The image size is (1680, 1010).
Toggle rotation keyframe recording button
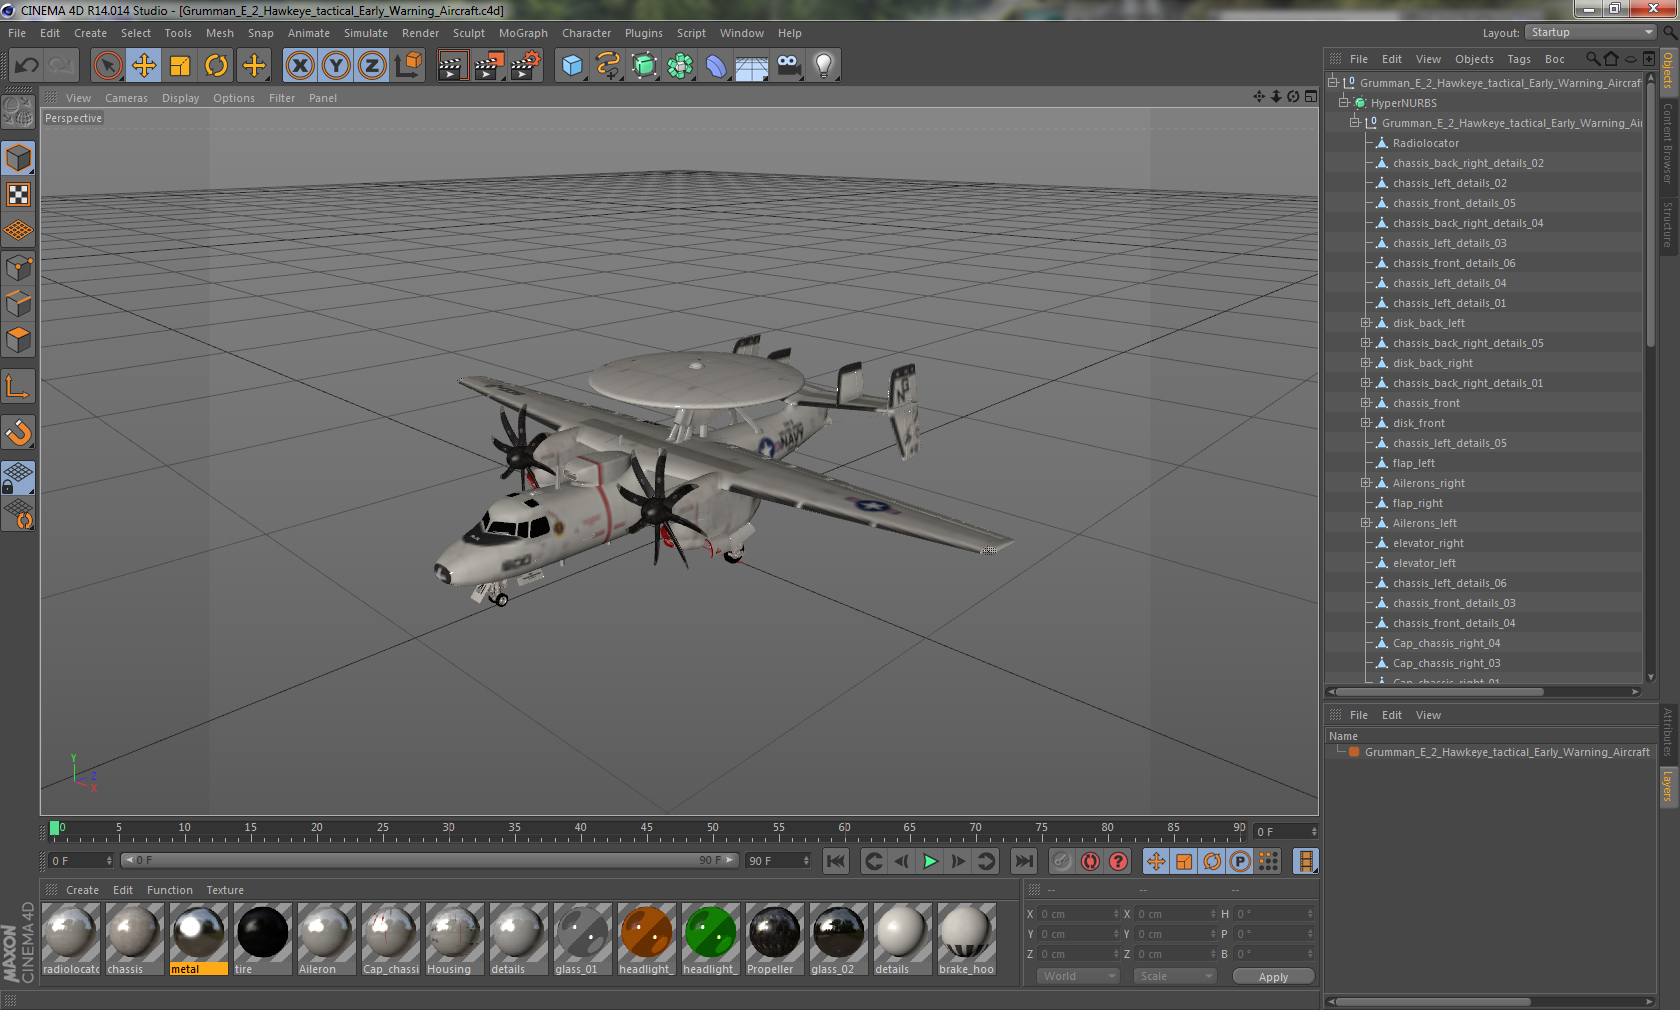pos(1212,861)
